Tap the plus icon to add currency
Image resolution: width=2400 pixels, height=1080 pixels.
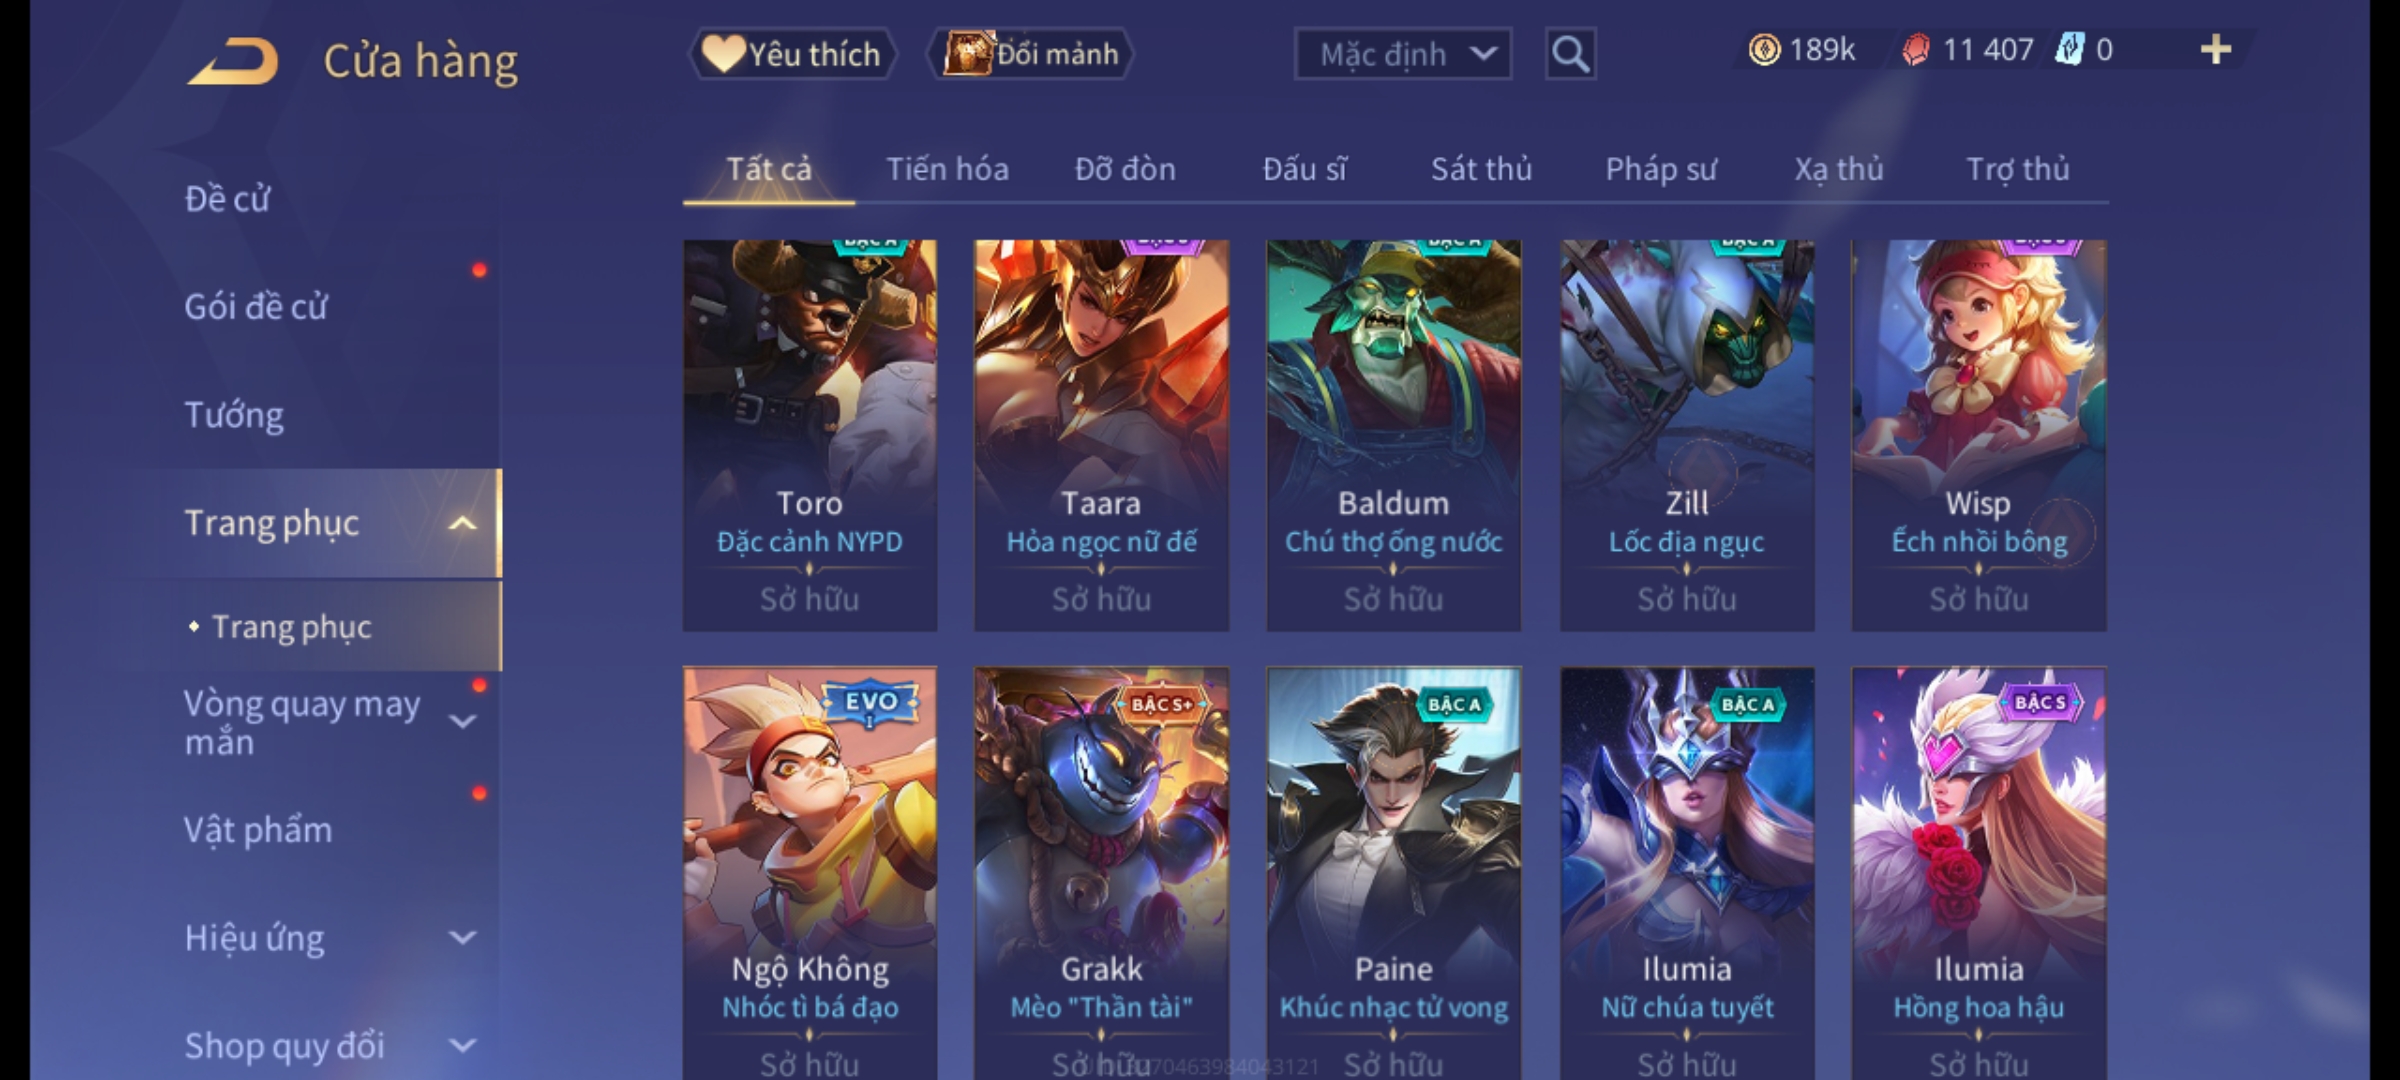tap(2216, 50)
